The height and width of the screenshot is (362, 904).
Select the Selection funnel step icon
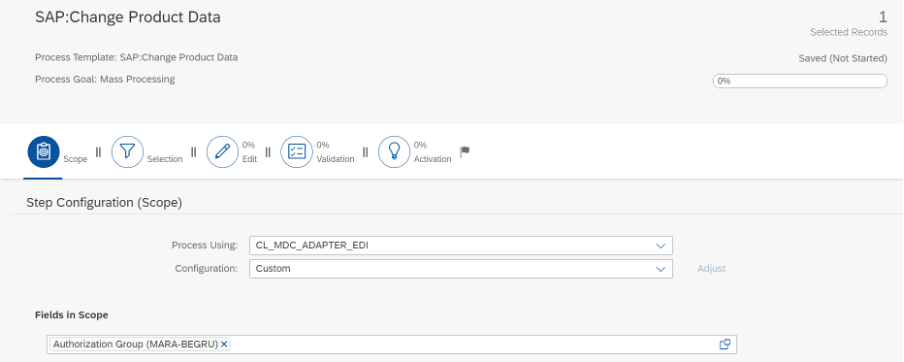pos(127,152)
